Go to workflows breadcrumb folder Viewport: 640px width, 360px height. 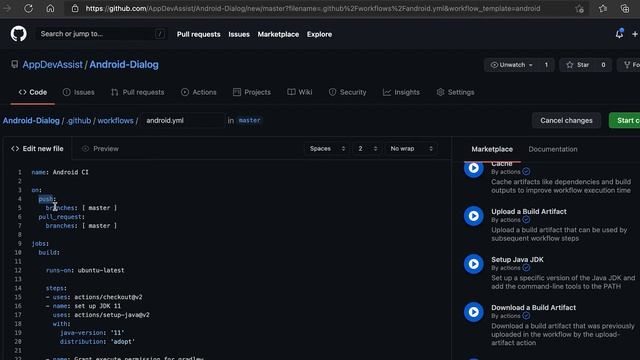point(116,120)
